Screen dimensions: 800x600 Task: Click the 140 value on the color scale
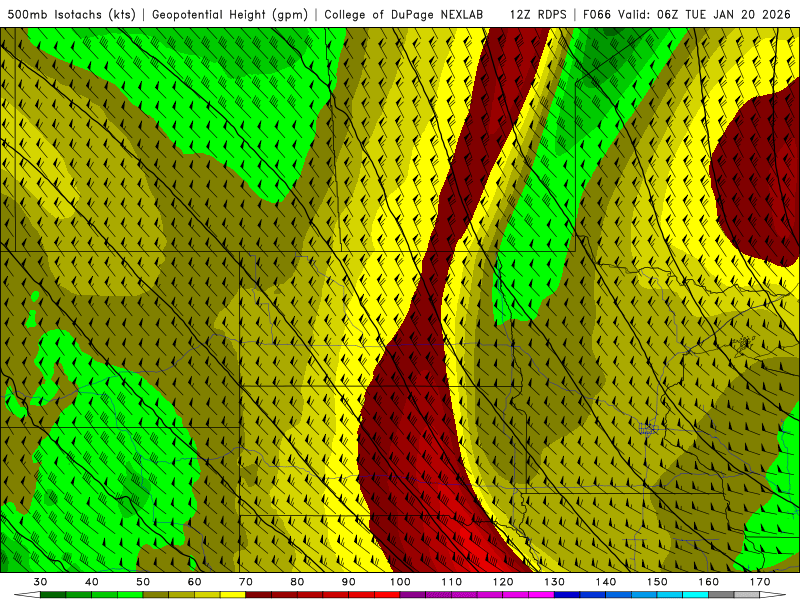click(606, 582)
